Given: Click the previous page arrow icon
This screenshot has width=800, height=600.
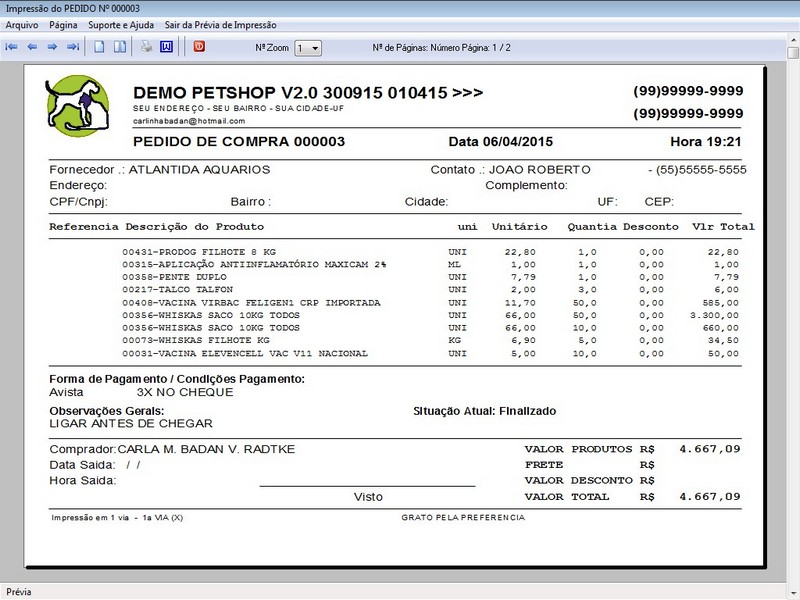Looking at the screenshot, I should 32,47.
